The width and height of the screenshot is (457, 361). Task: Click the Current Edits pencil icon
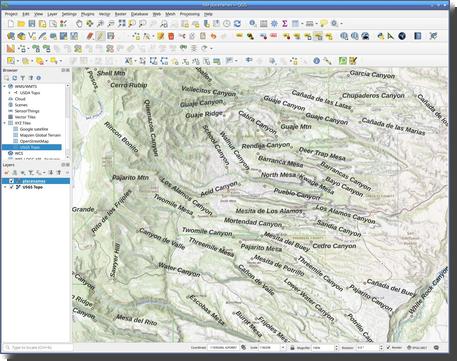pos(90,36)
